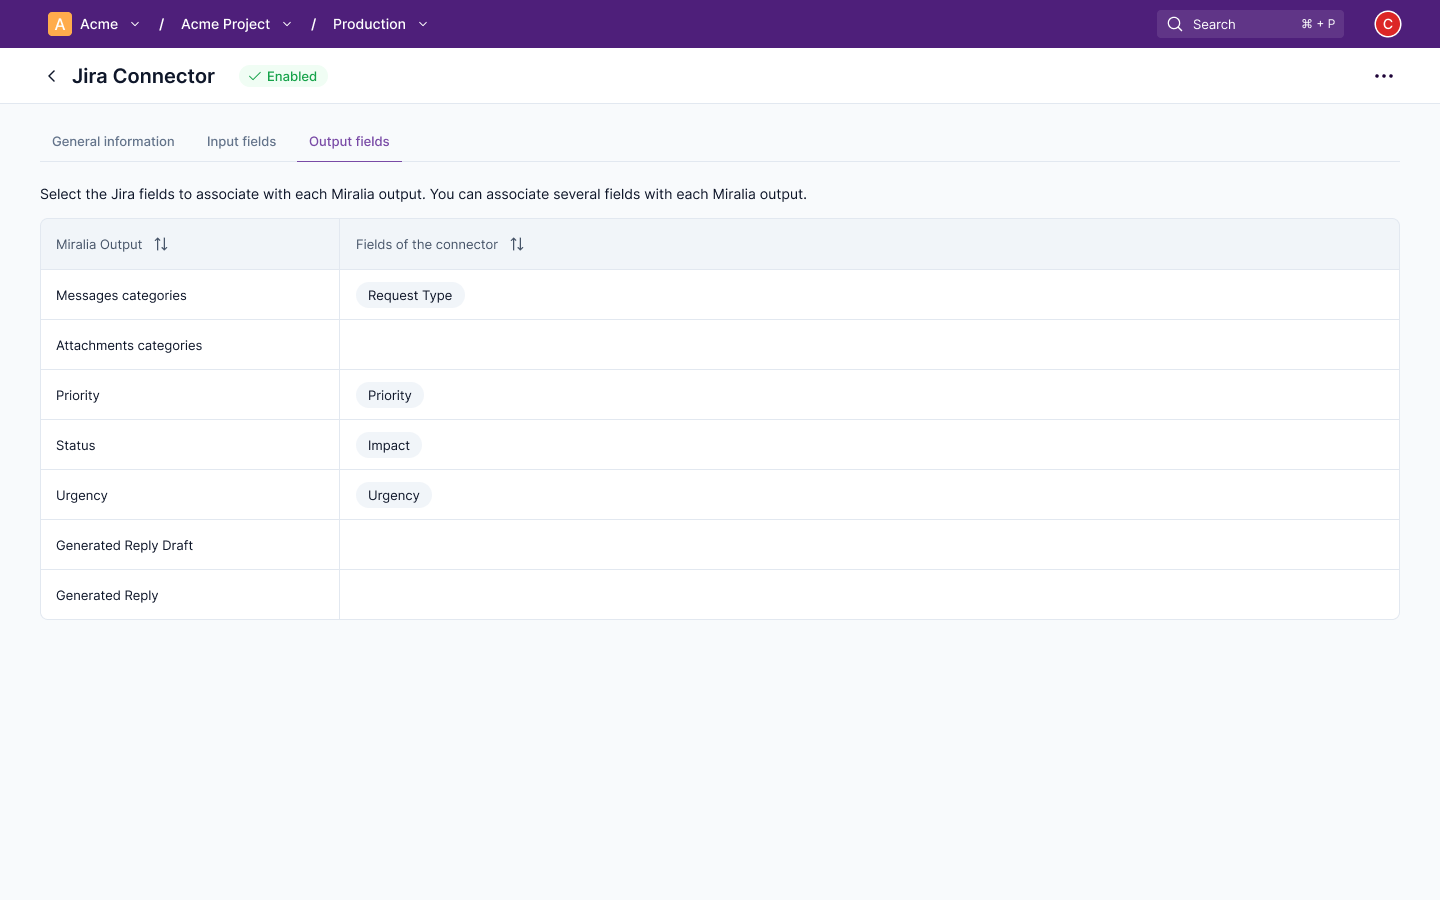Expand the Acme Project dropdown
The height and width of the screenshot is (900, 1440).
pos(287,24)
